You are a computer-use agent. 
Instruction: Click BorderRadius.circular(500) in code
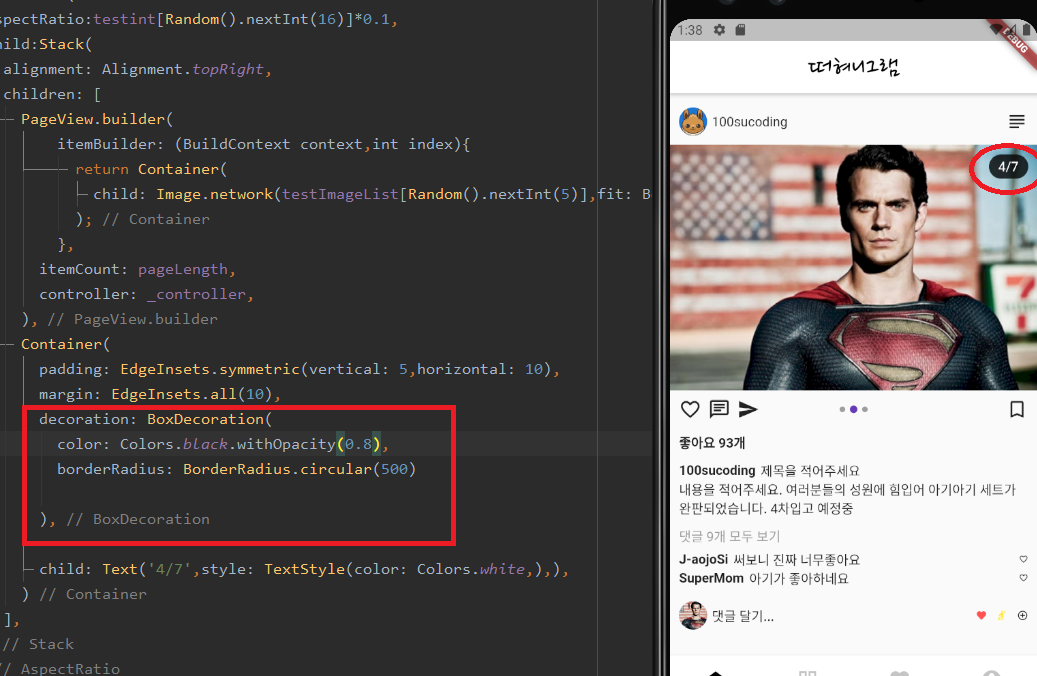point(299,469)
